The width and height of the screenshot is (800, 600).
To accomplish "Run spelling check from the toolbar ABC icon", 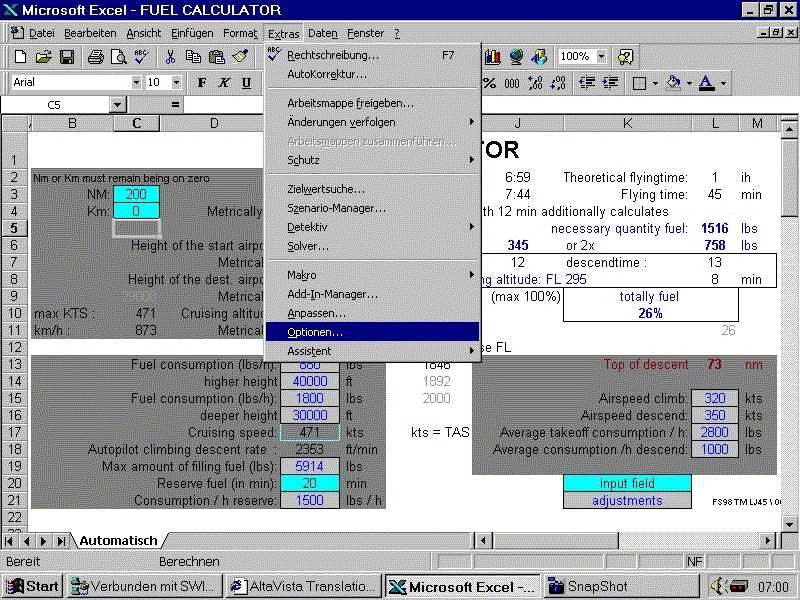I will click(141, 57).
